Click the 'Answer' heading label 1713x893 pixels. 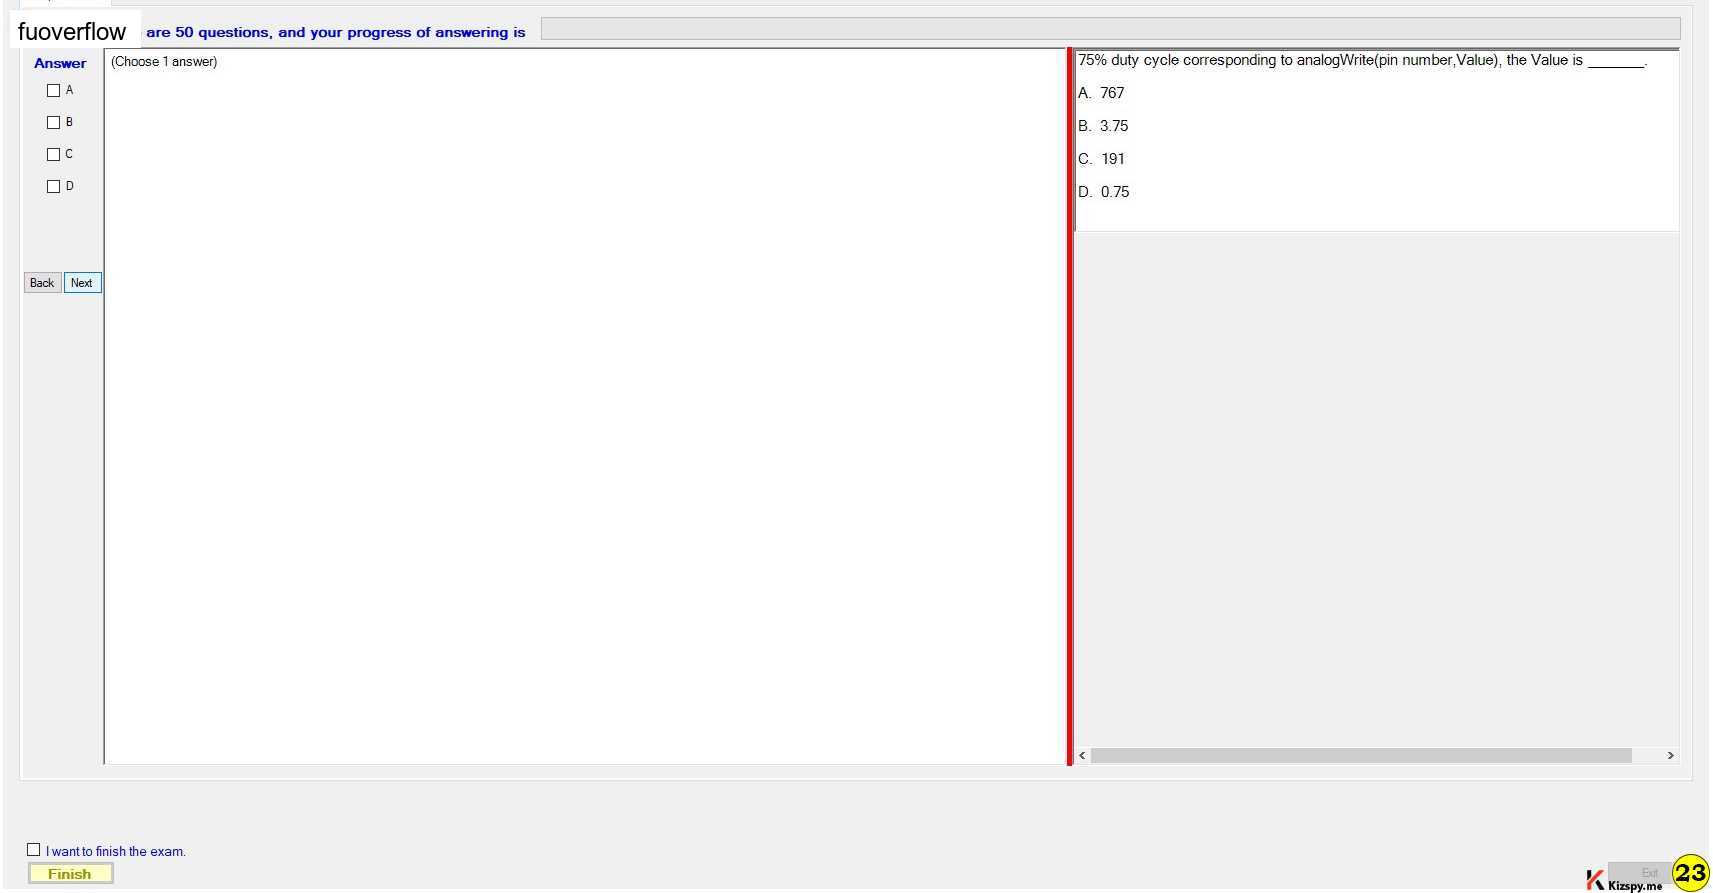60,63
